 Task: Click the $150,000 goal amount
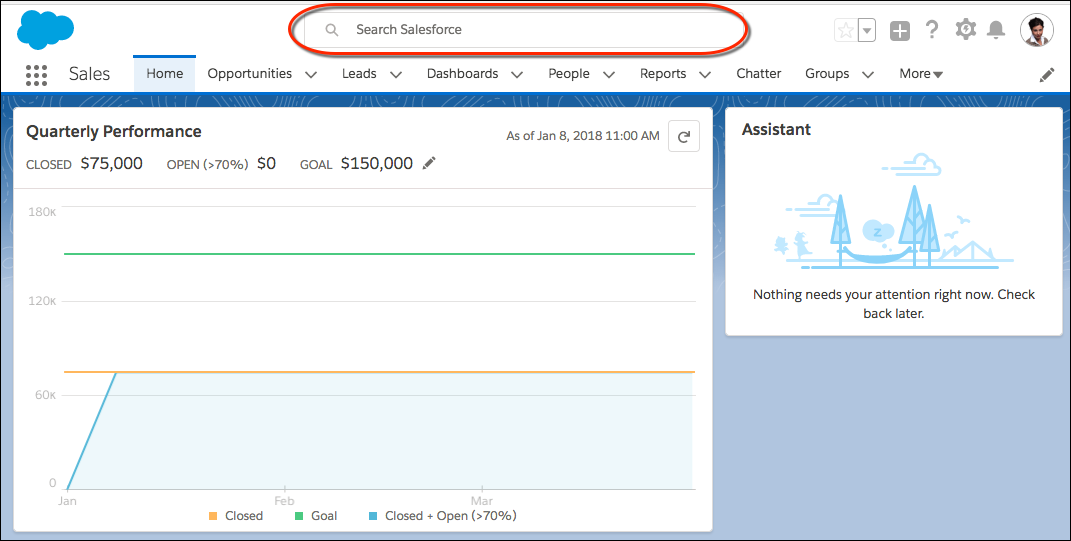coord(377,163)
